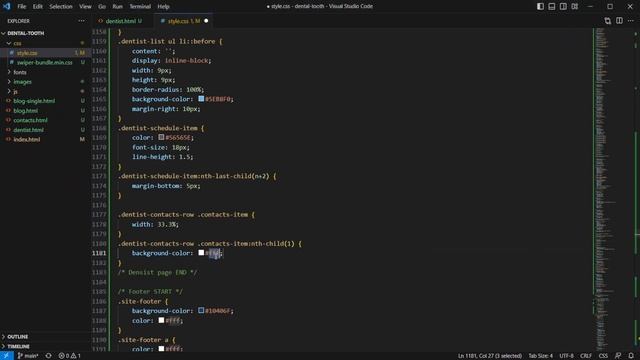Open Terminal menu

coord(140,6)
